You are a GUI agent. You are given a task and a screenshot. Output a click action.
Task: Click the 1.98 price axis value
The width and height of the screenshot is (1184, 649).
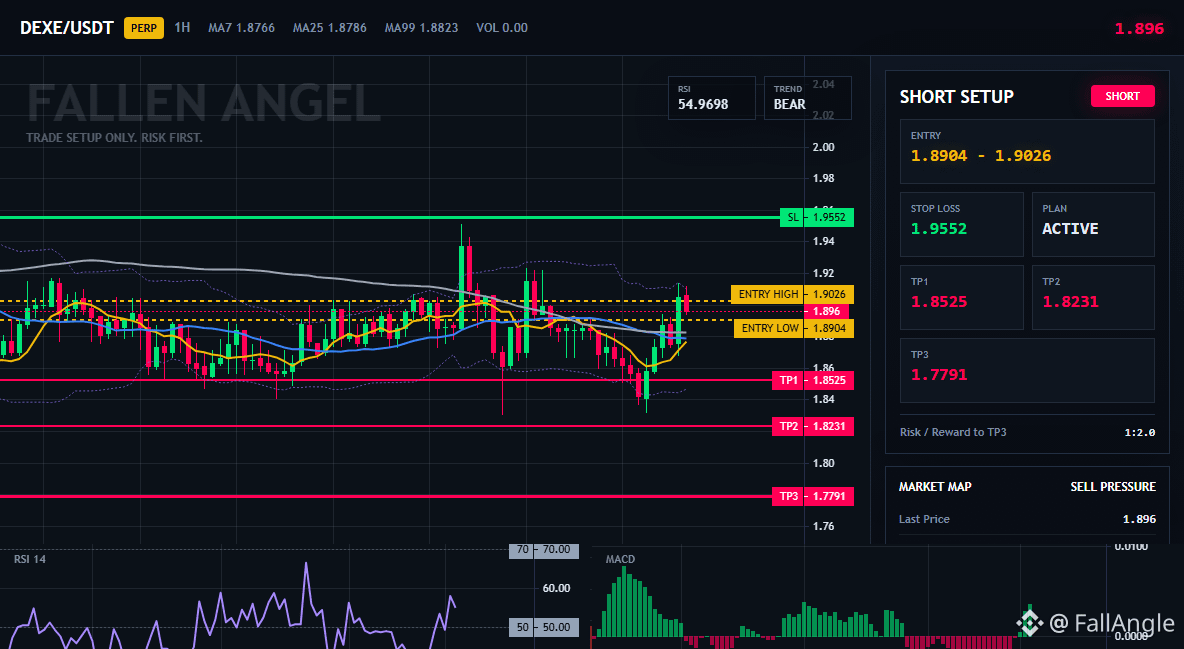point(823,178)
